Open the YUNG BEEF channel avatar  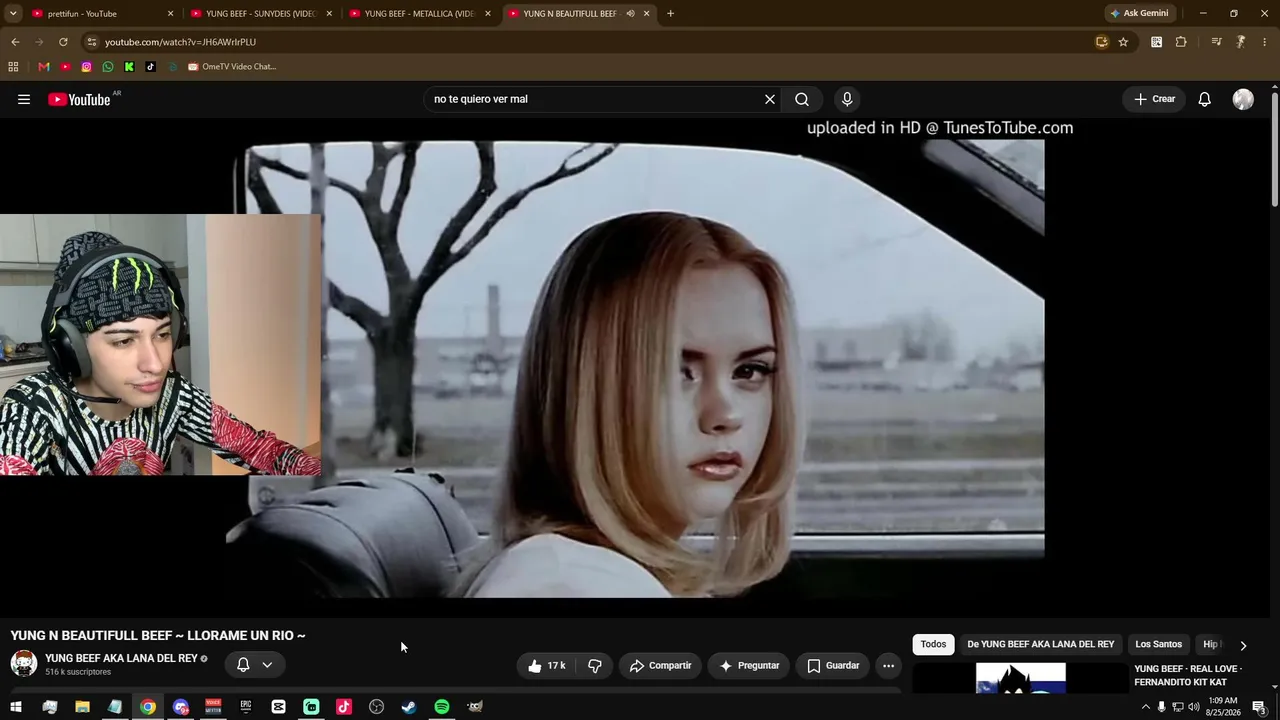(24, 664)
